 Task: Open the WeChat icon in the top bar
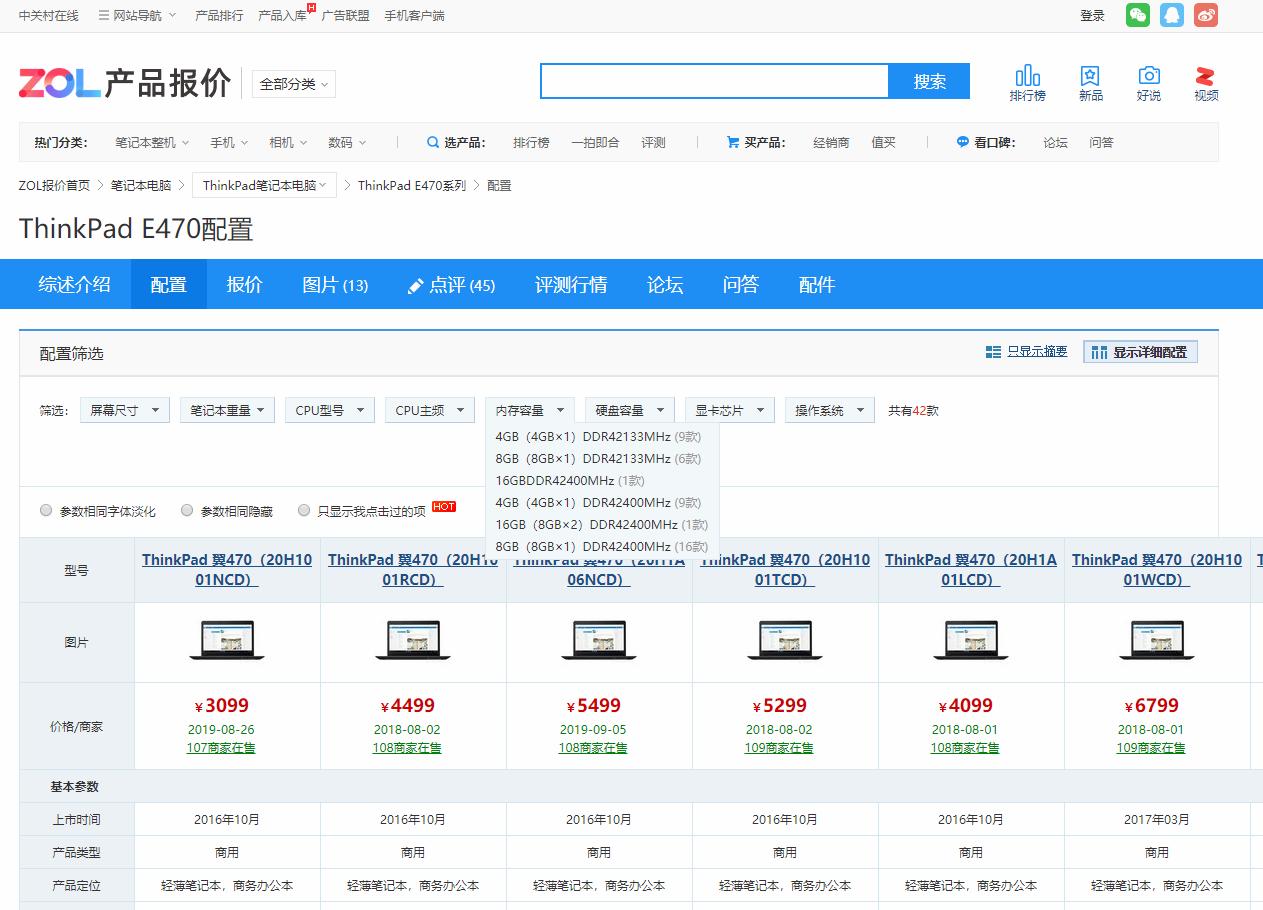1137,15
